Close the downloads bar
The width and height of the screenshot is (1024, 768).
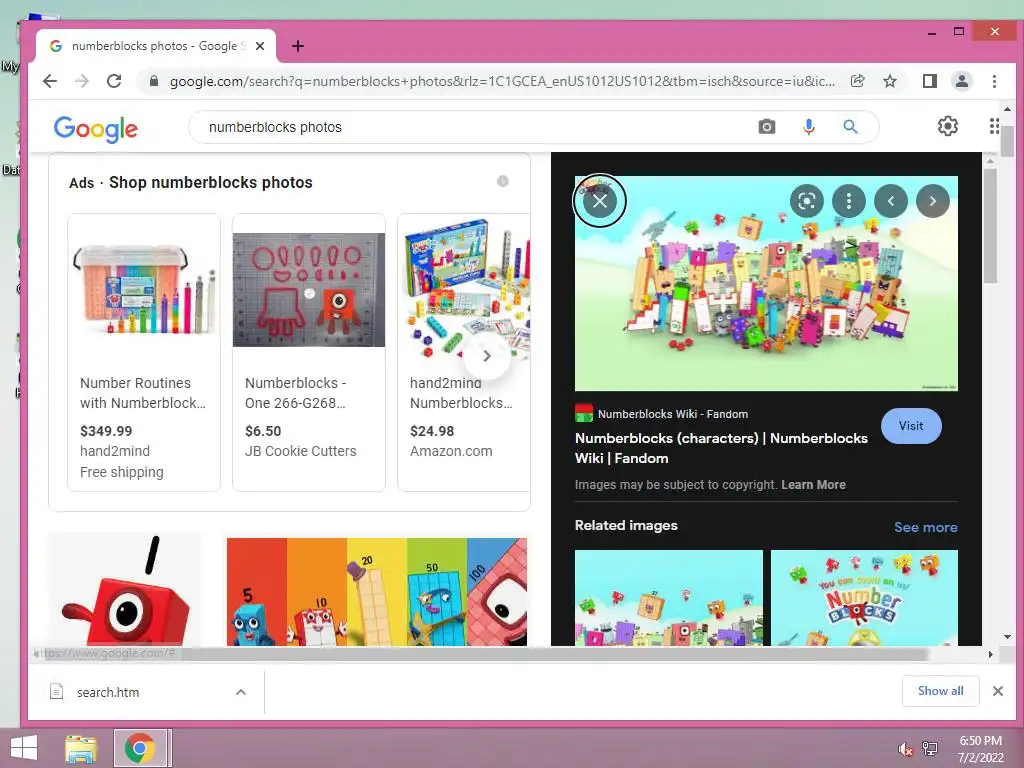(x=997, y=691)
